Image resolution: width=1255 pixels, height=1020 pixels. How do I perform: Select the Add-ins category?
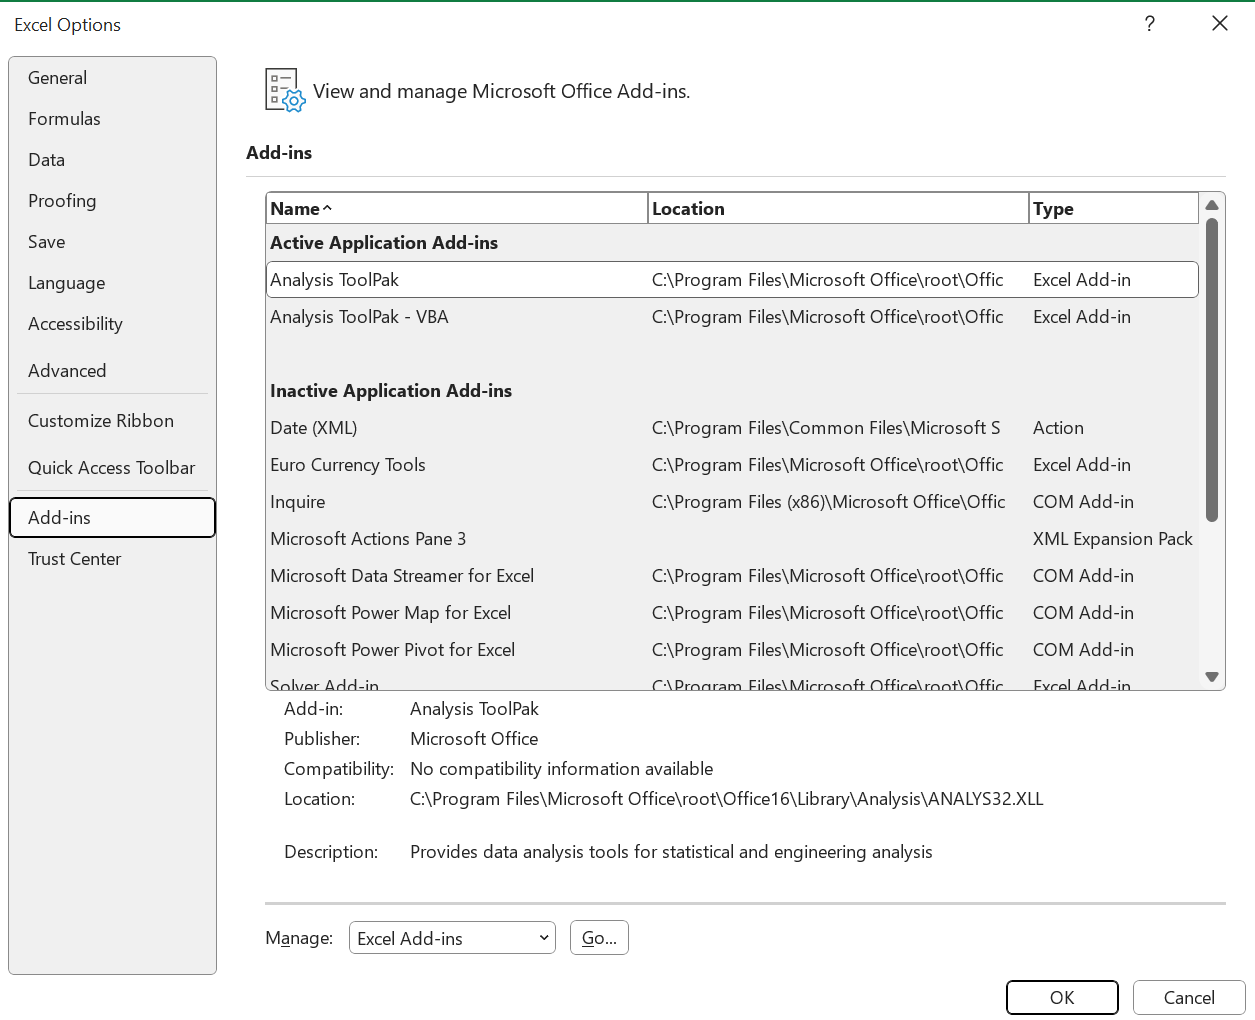click(x=112, y=518)
